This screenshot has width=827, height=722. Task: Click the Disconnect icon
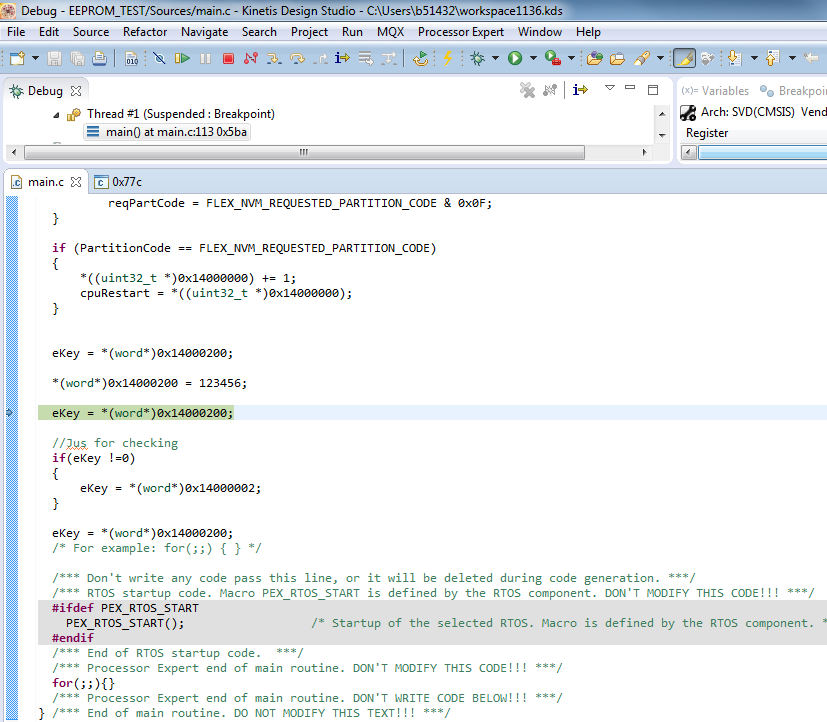251,58
